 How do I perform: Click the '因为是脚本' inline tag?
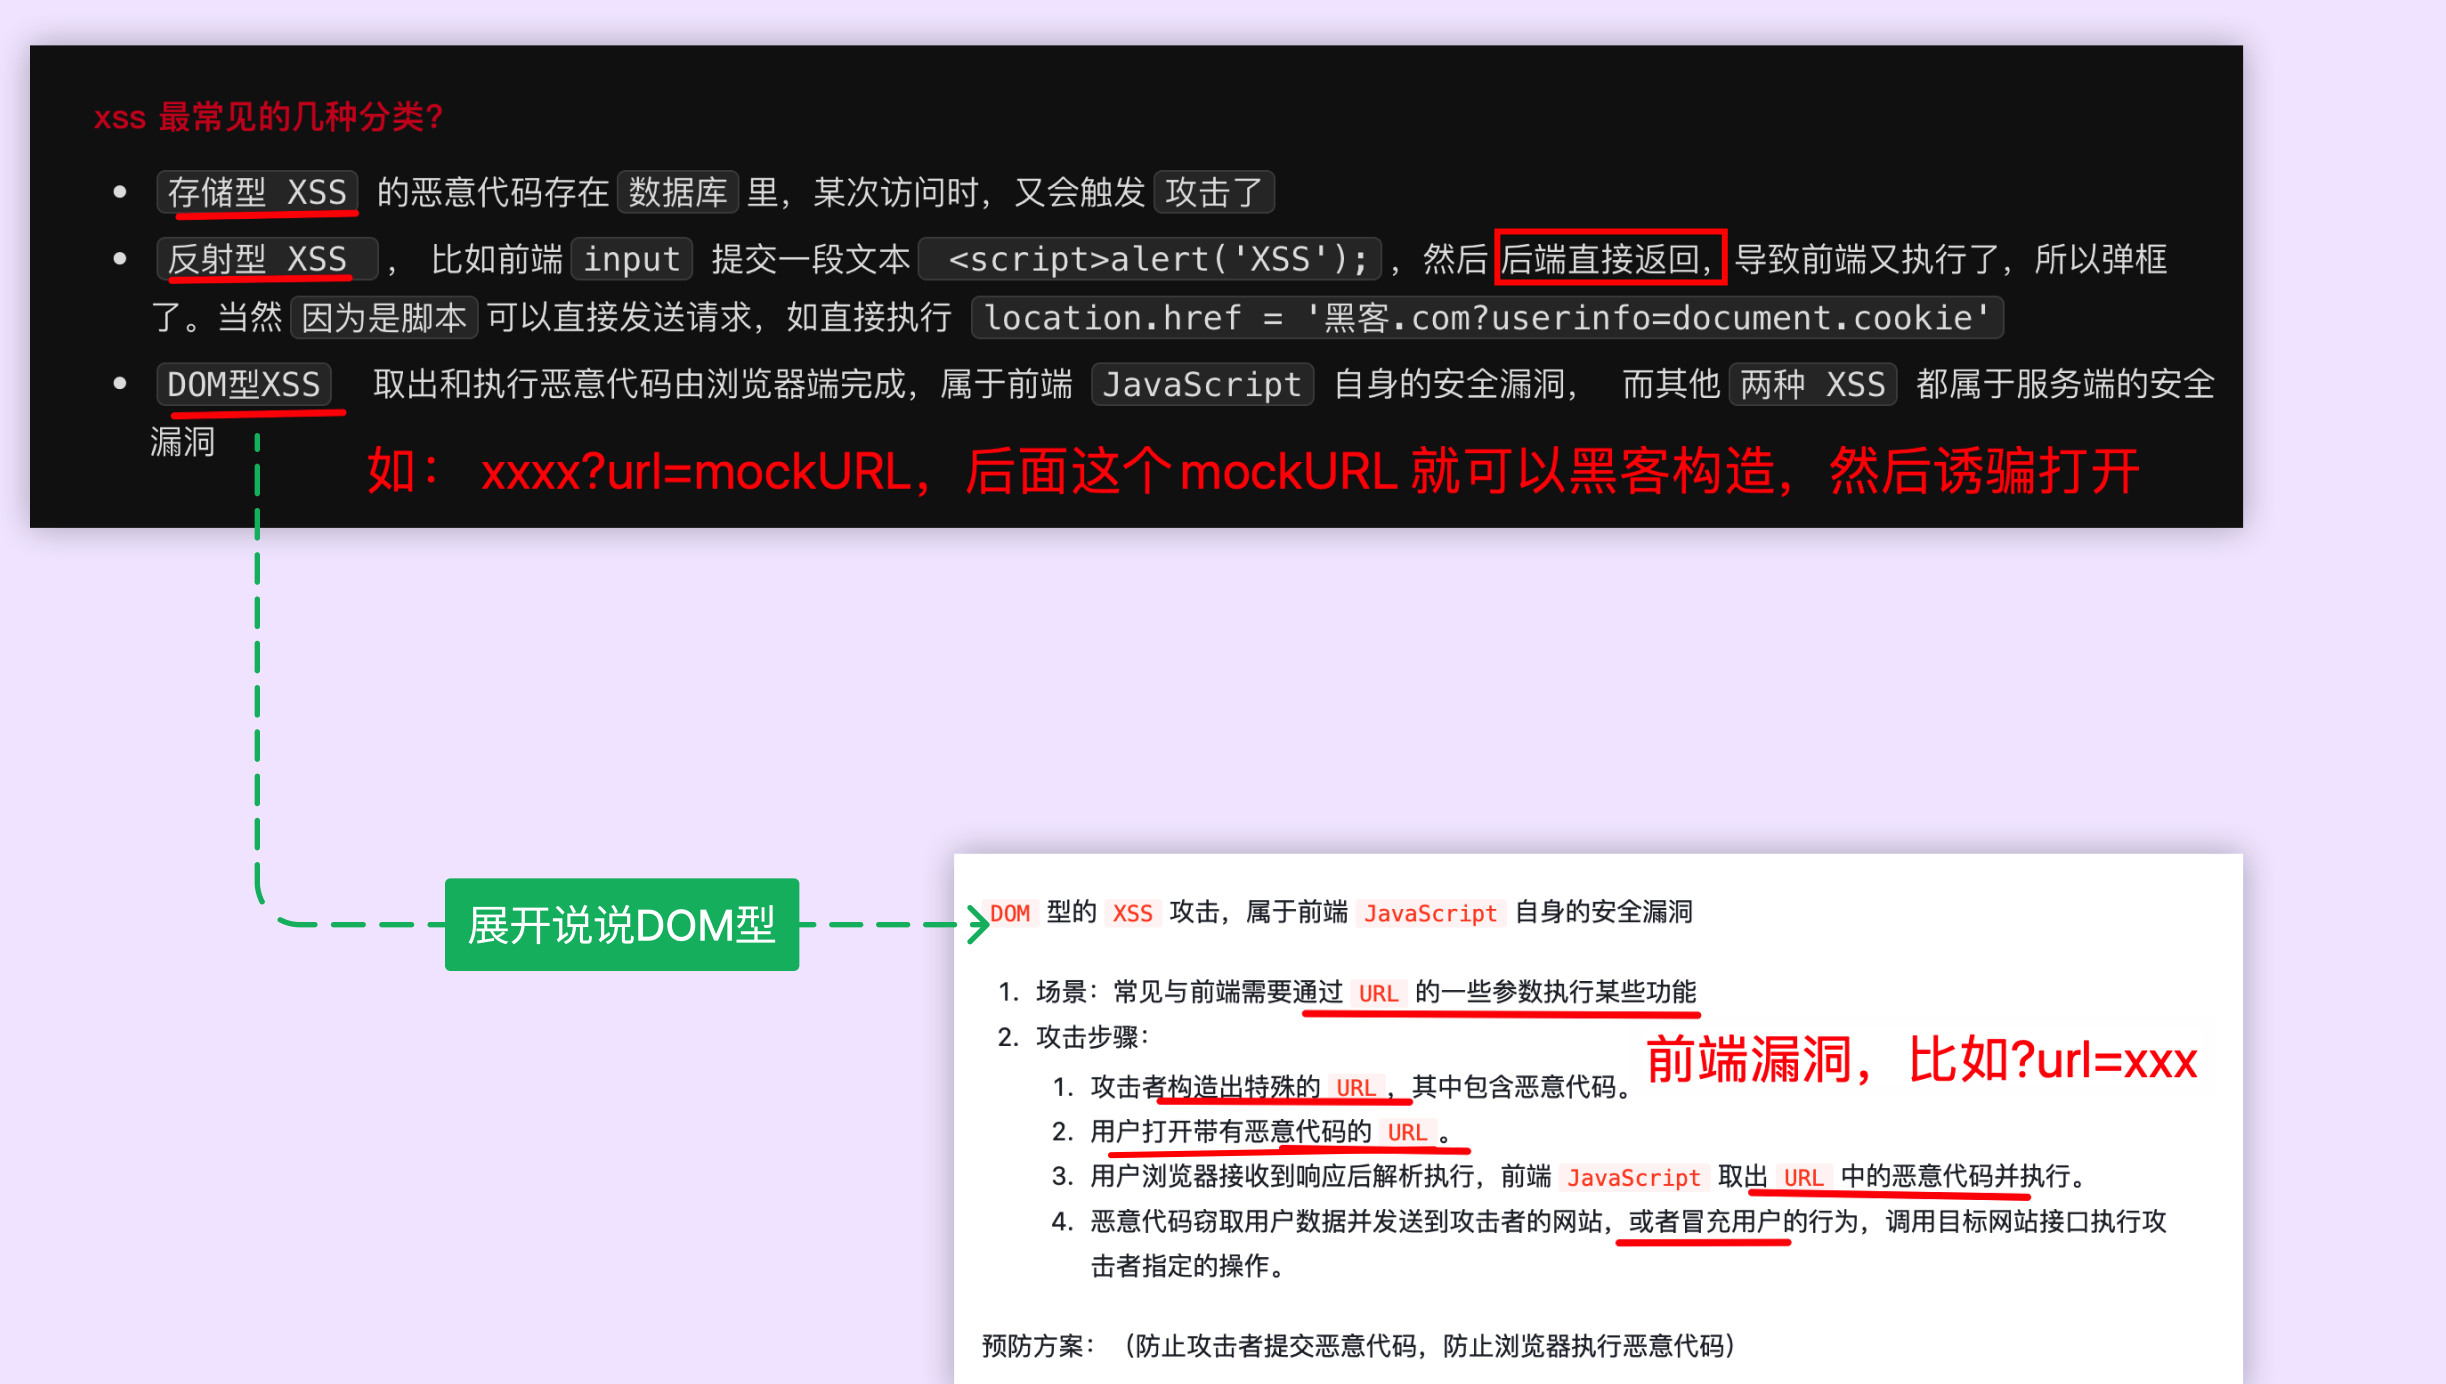pyautogui.click(x=384, y=317)
